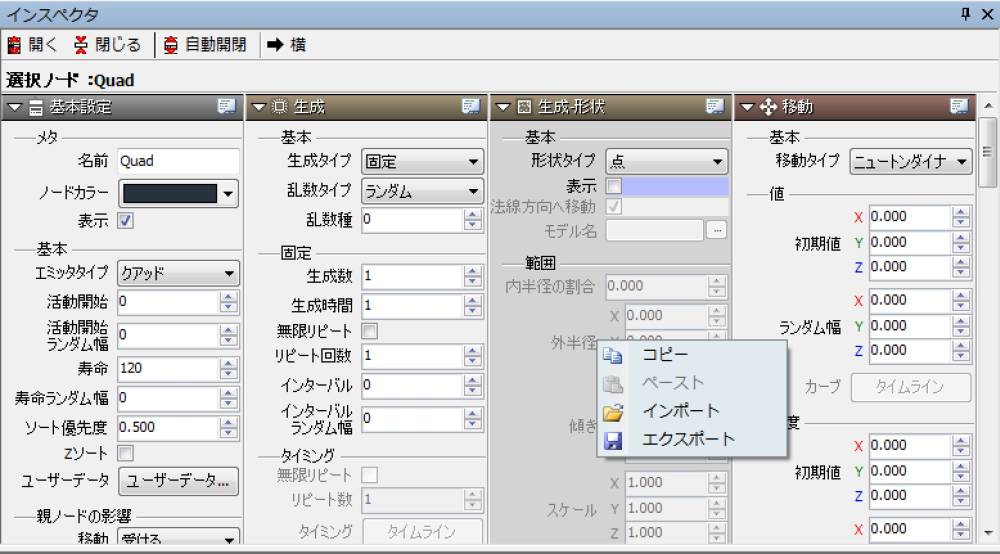The image size is (1000, 554).
Task: Click the 開く (open all) toolbar icon
Action: coord(15,45)
